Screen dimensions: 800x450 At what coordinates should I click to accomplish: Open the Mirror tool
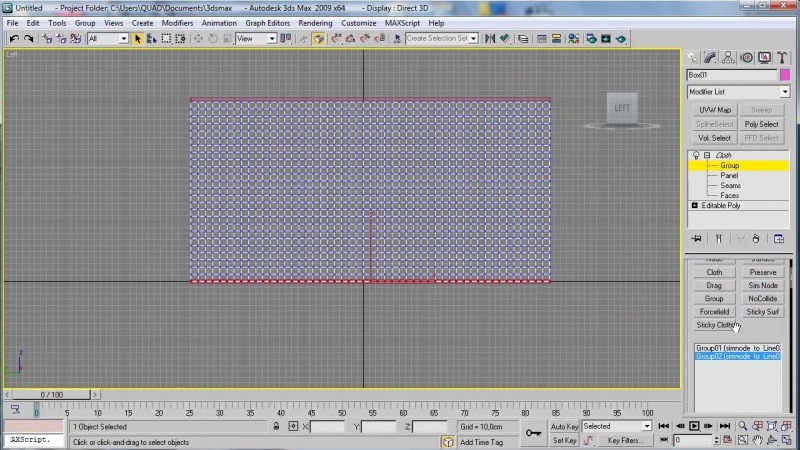click(490, 39)
